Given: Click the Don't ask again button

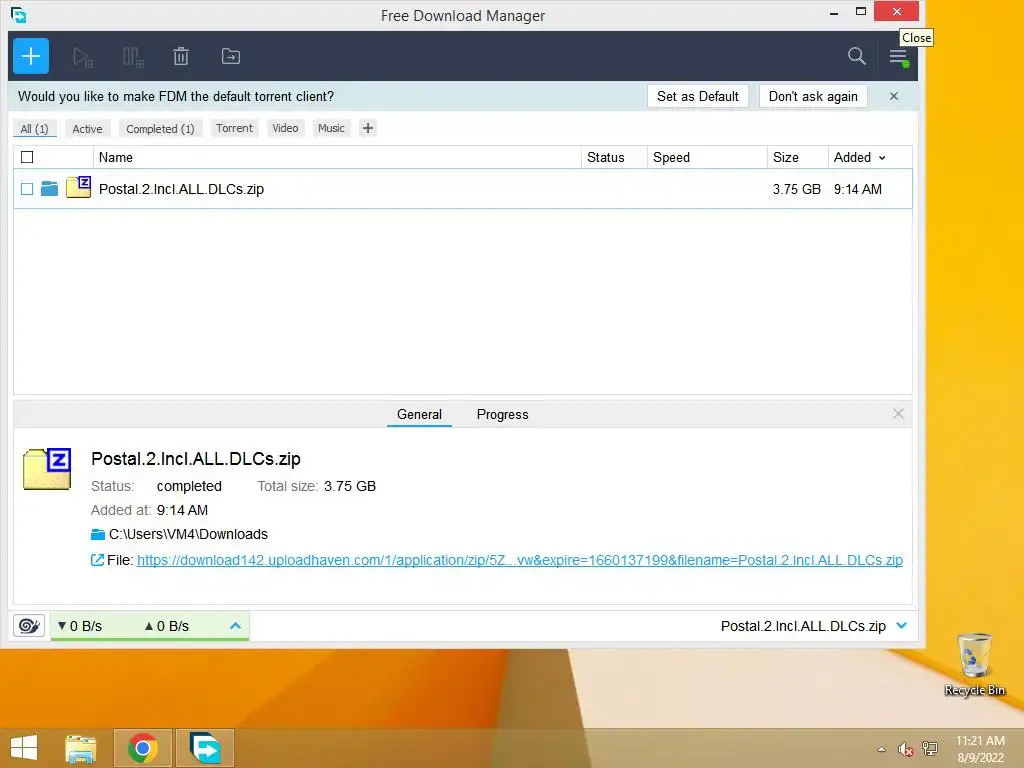Looking at the screenshot, I should pyautogui.click(x=813, y=96).
